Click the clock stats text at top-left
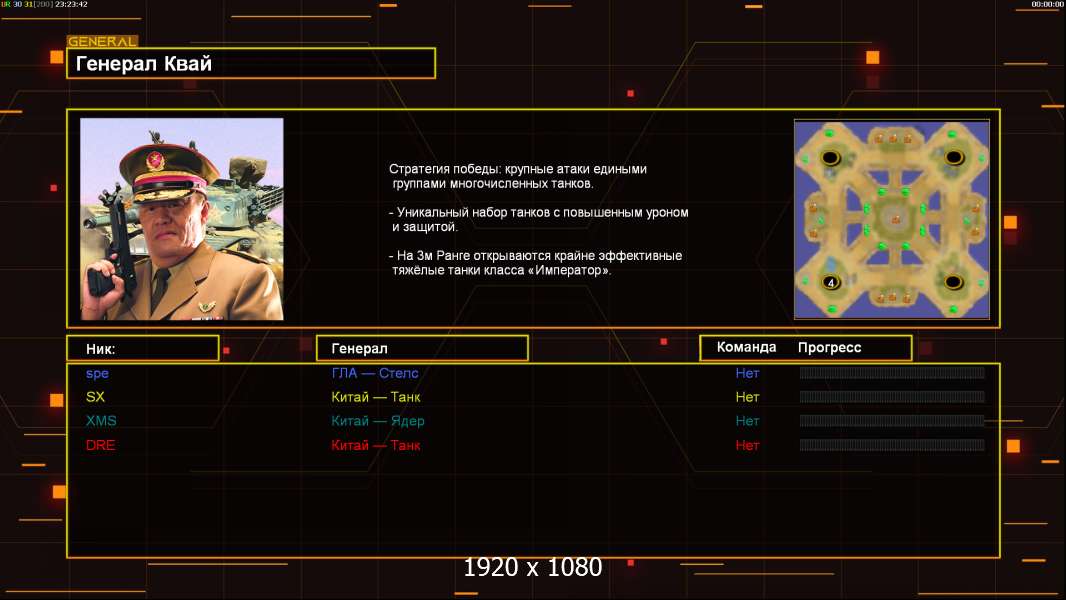This screenshot has width=1066, height=600. click(x=45, y=4)
